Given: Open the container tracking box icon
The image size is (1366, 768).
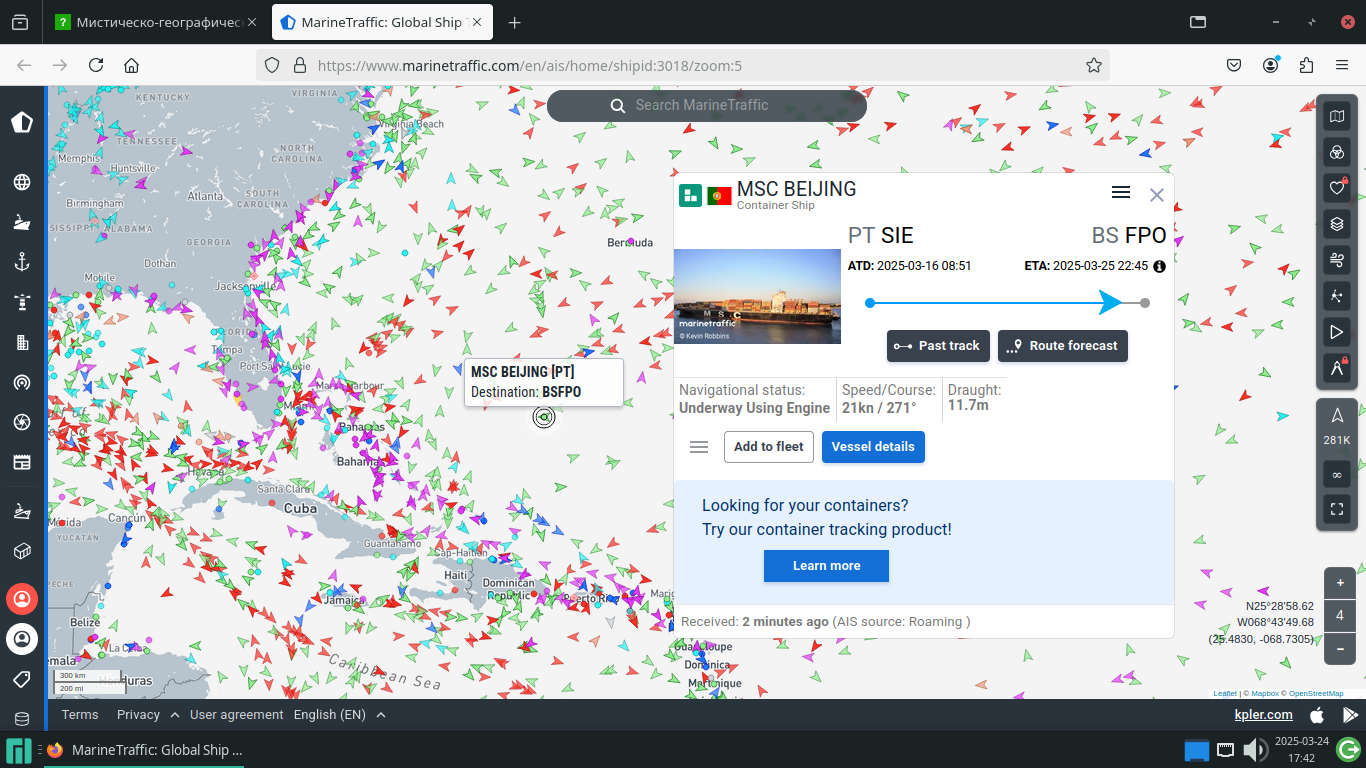Looking at the screenshot, I should (22, 551).
